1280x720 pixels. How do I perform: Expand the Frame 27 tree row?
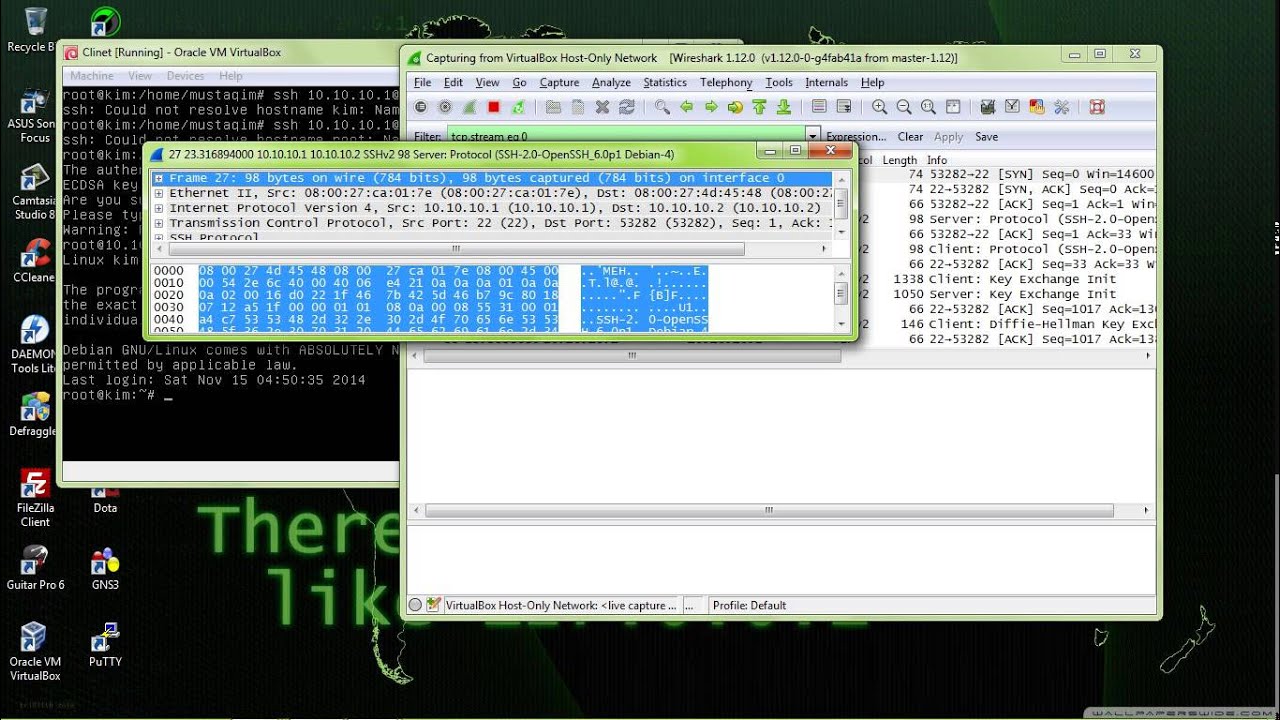pos(159,178)
